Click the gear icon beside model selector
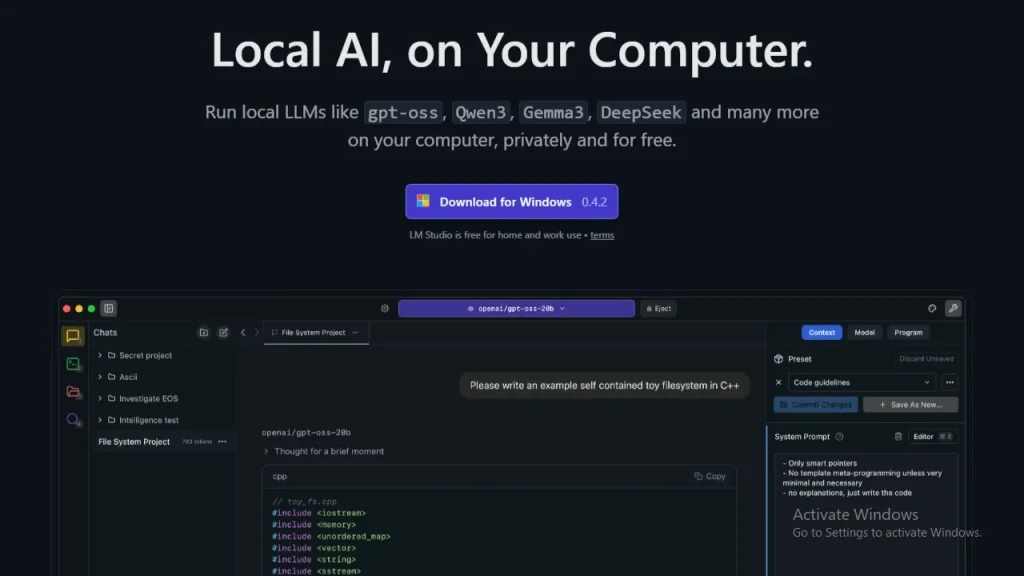Viewport: 1024px width, 576px height. click(x=385, y=308)
